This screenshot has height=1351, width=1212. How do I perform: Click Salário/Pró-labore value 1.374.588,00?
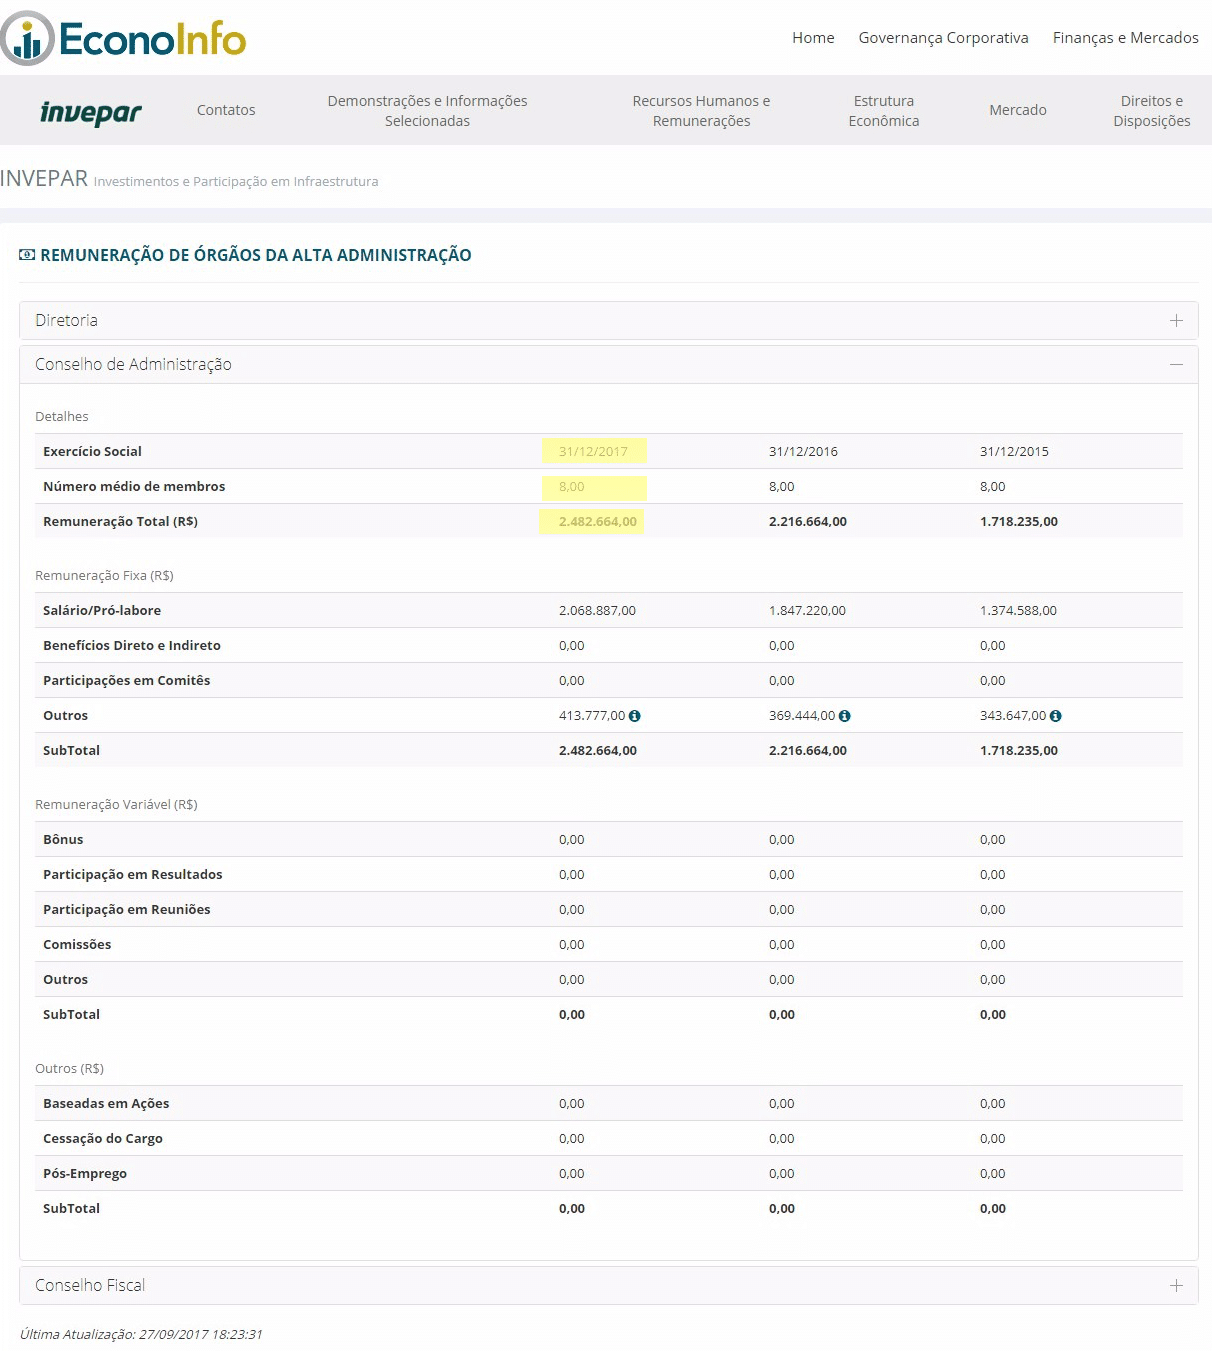point(1018,611)
